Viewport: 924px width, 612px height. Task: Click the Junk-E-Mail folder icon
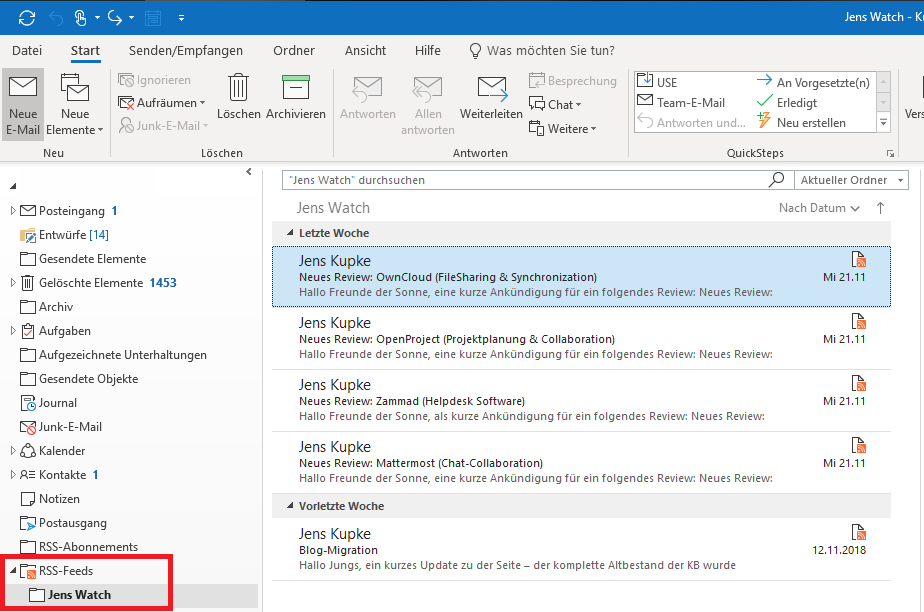pyautogui.click(x=28, y=427)
